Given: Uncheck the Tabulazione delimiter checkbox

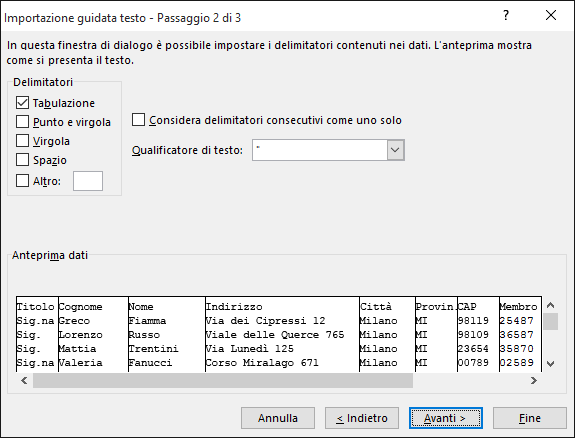Looking at the screenshot, I should pos(22,103).
